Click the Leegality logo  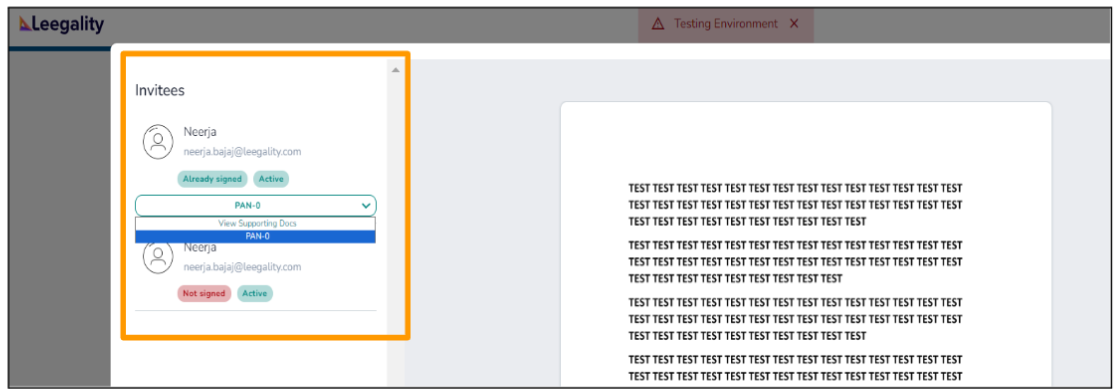(x=61, y=24)
